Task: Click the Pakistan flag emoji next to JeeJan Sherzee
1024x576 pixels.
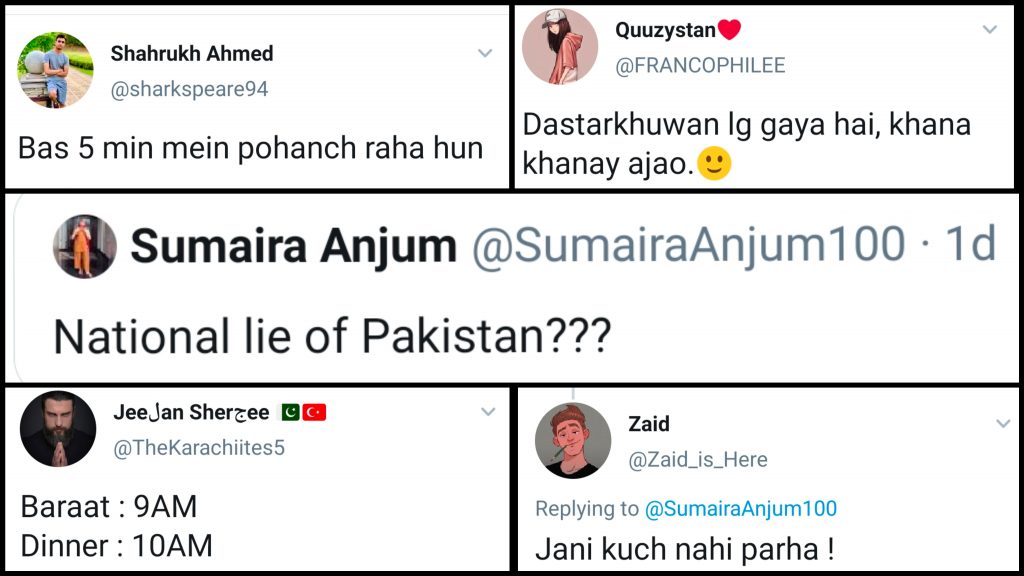Action: [290, 412]
